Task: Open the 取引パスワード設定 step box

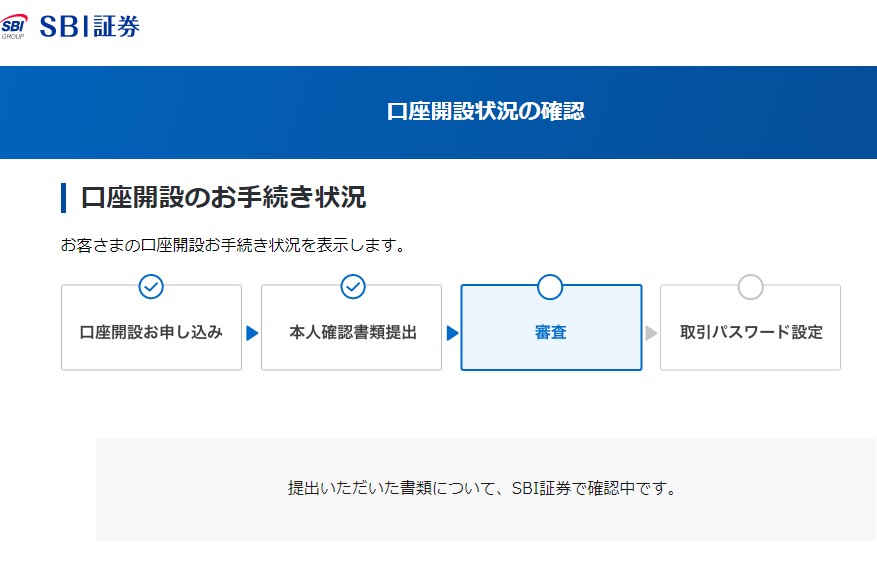Action: (x=751, y=328)
